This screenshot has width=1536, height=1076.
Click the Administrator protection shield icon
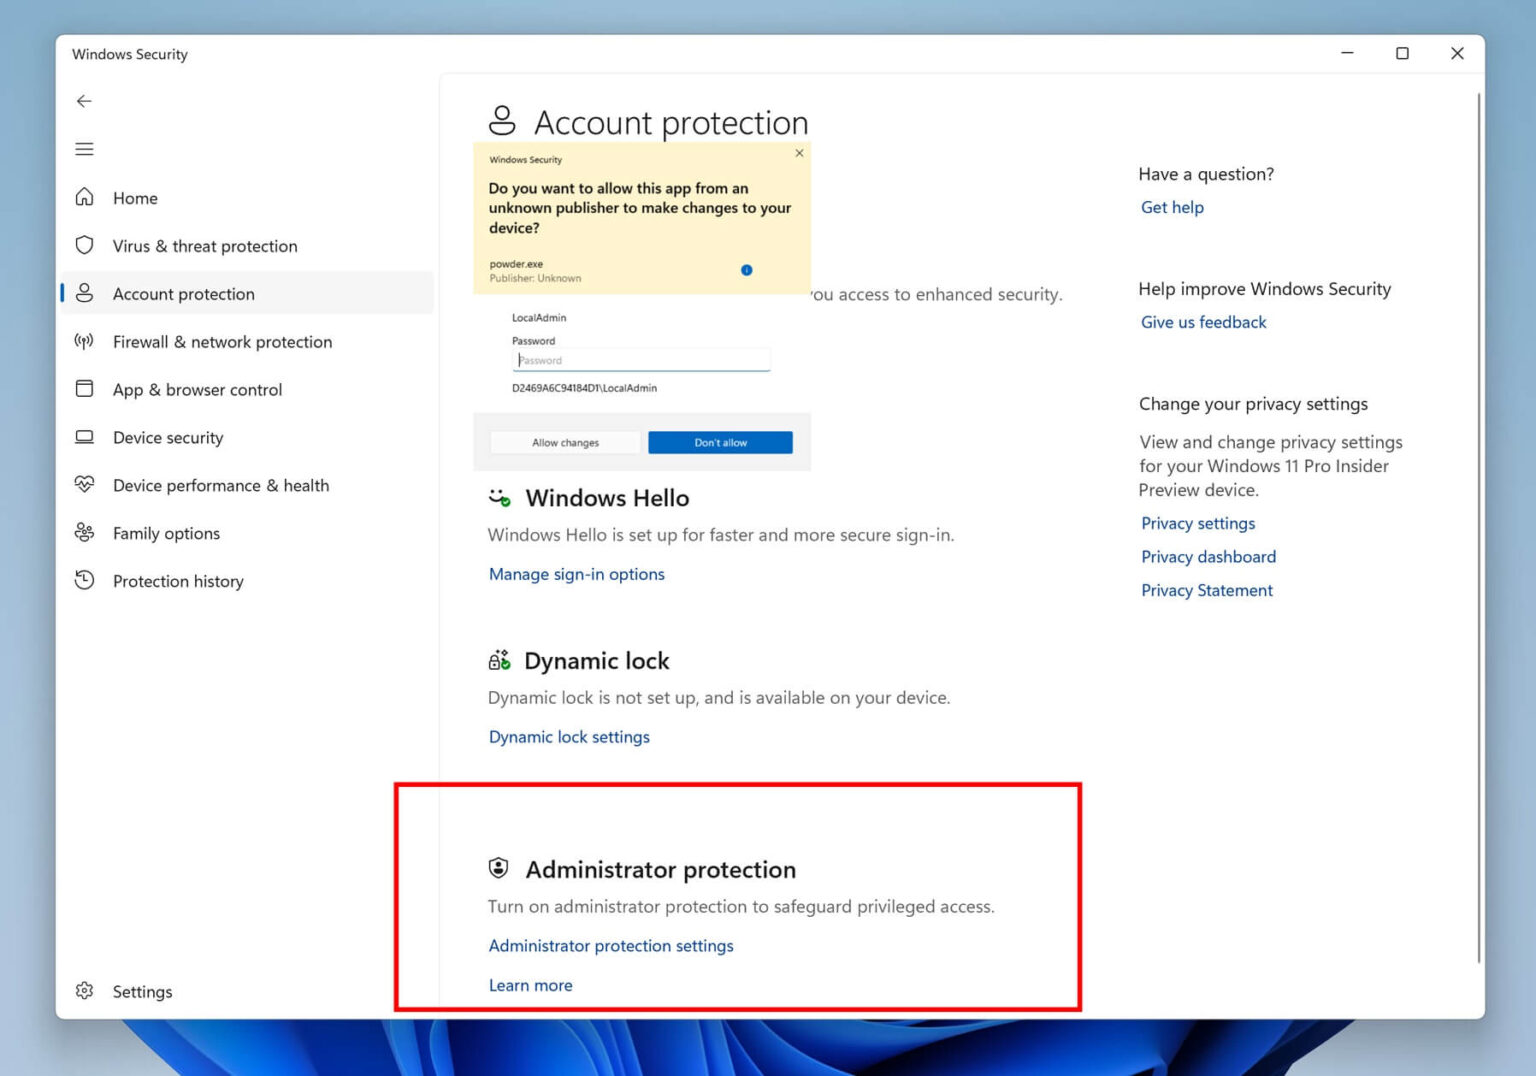pyautogui.click(x=499, y=868)
